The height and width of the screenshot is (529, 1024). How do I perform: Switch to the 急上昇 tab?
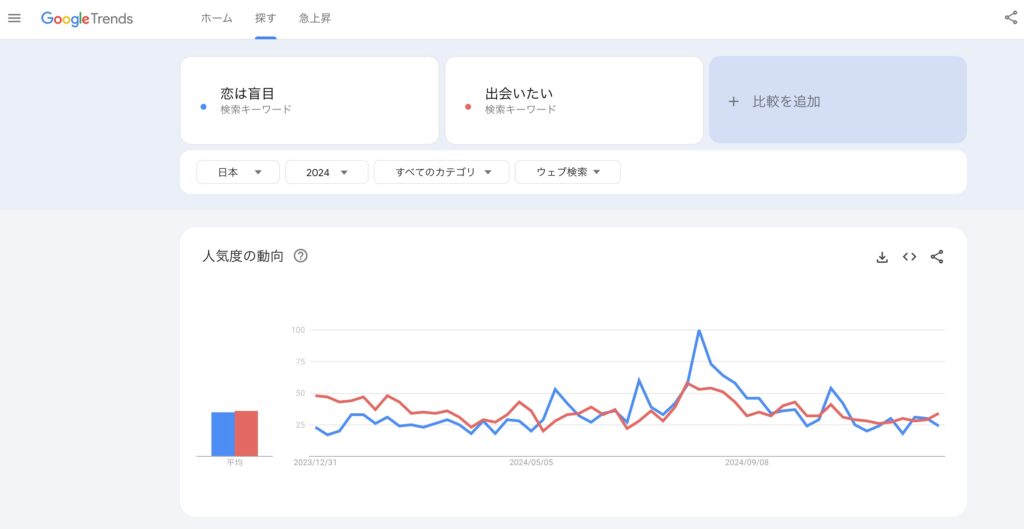click(314, 19)
